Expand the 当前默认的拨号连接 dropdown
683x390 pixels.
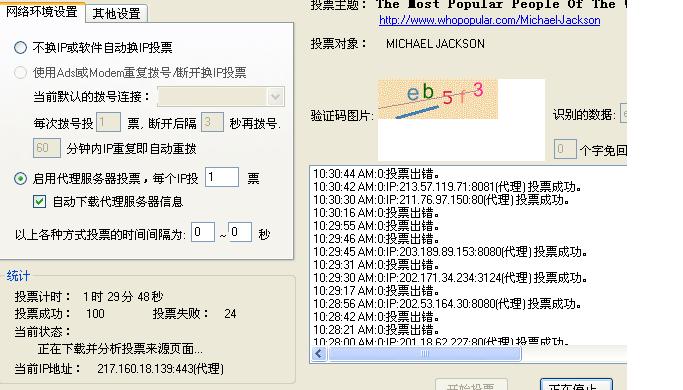(x=275, y=97)
